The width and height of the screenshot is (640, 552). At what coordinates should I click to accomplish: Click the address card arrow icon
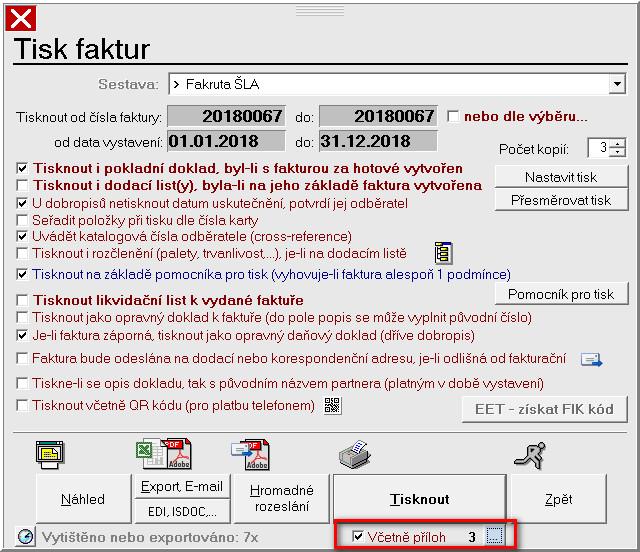point(591,360)
